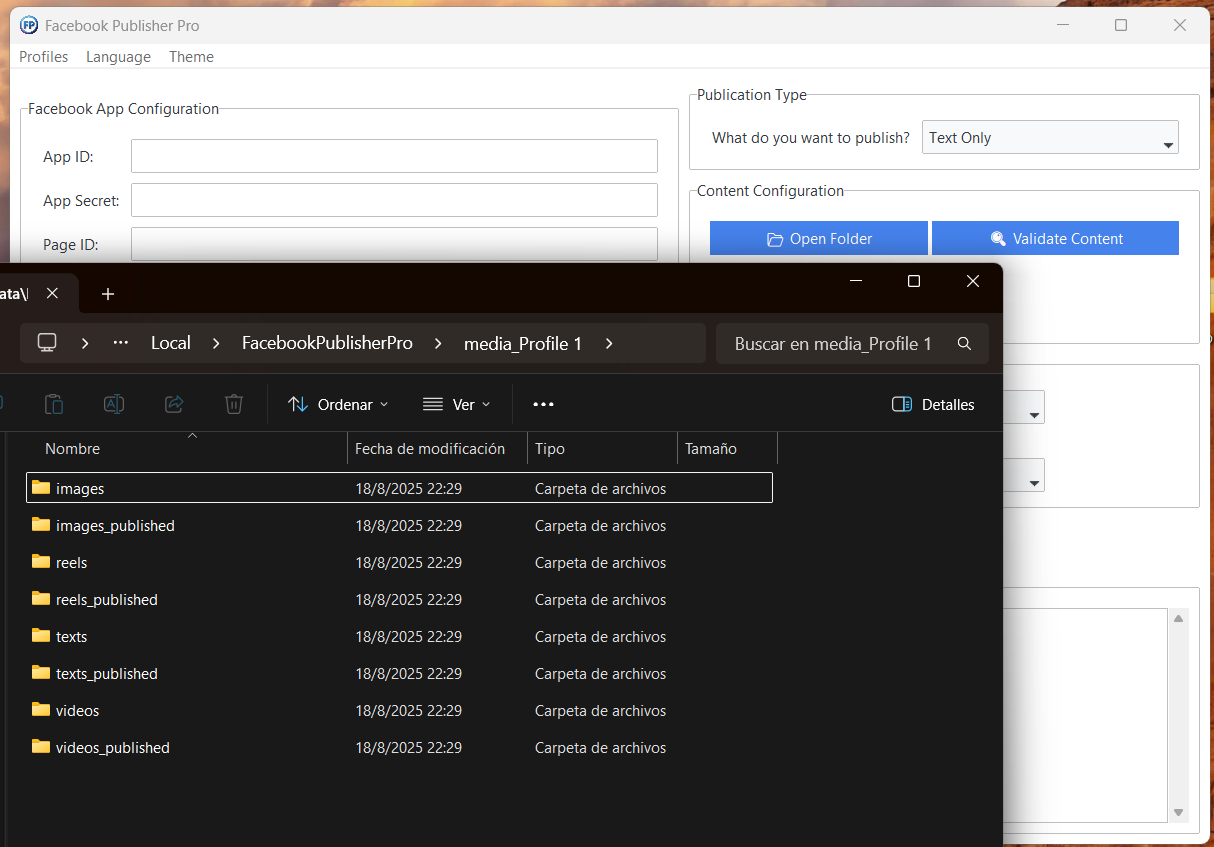Click the Paste clipboard icon in Explorer toolbar
The height and width of the screenshot is (847, 1214).
54,404
